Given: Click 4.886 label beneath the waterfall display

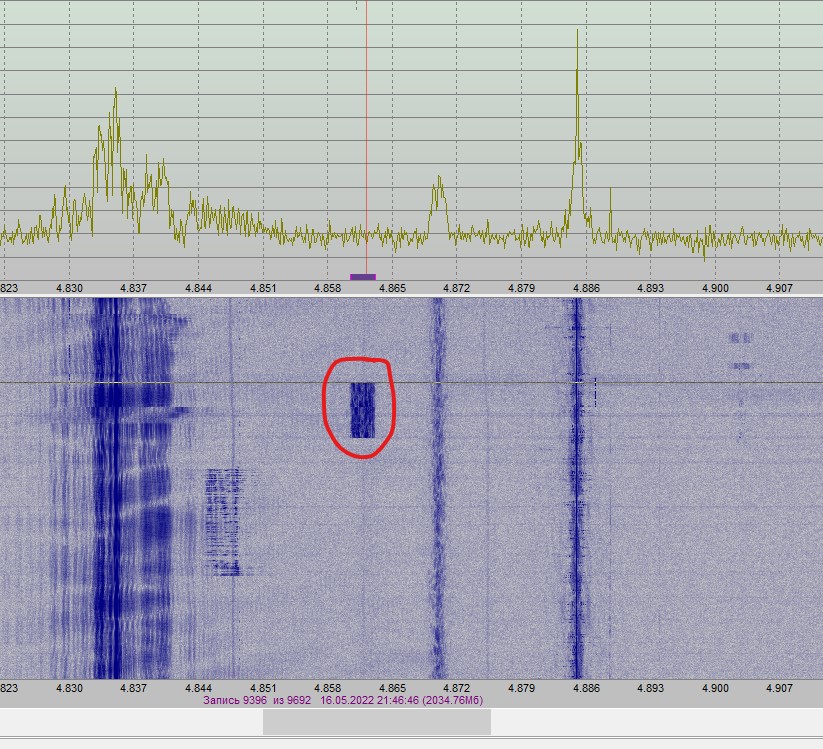Looking at the screenshot, I should 586,688.
